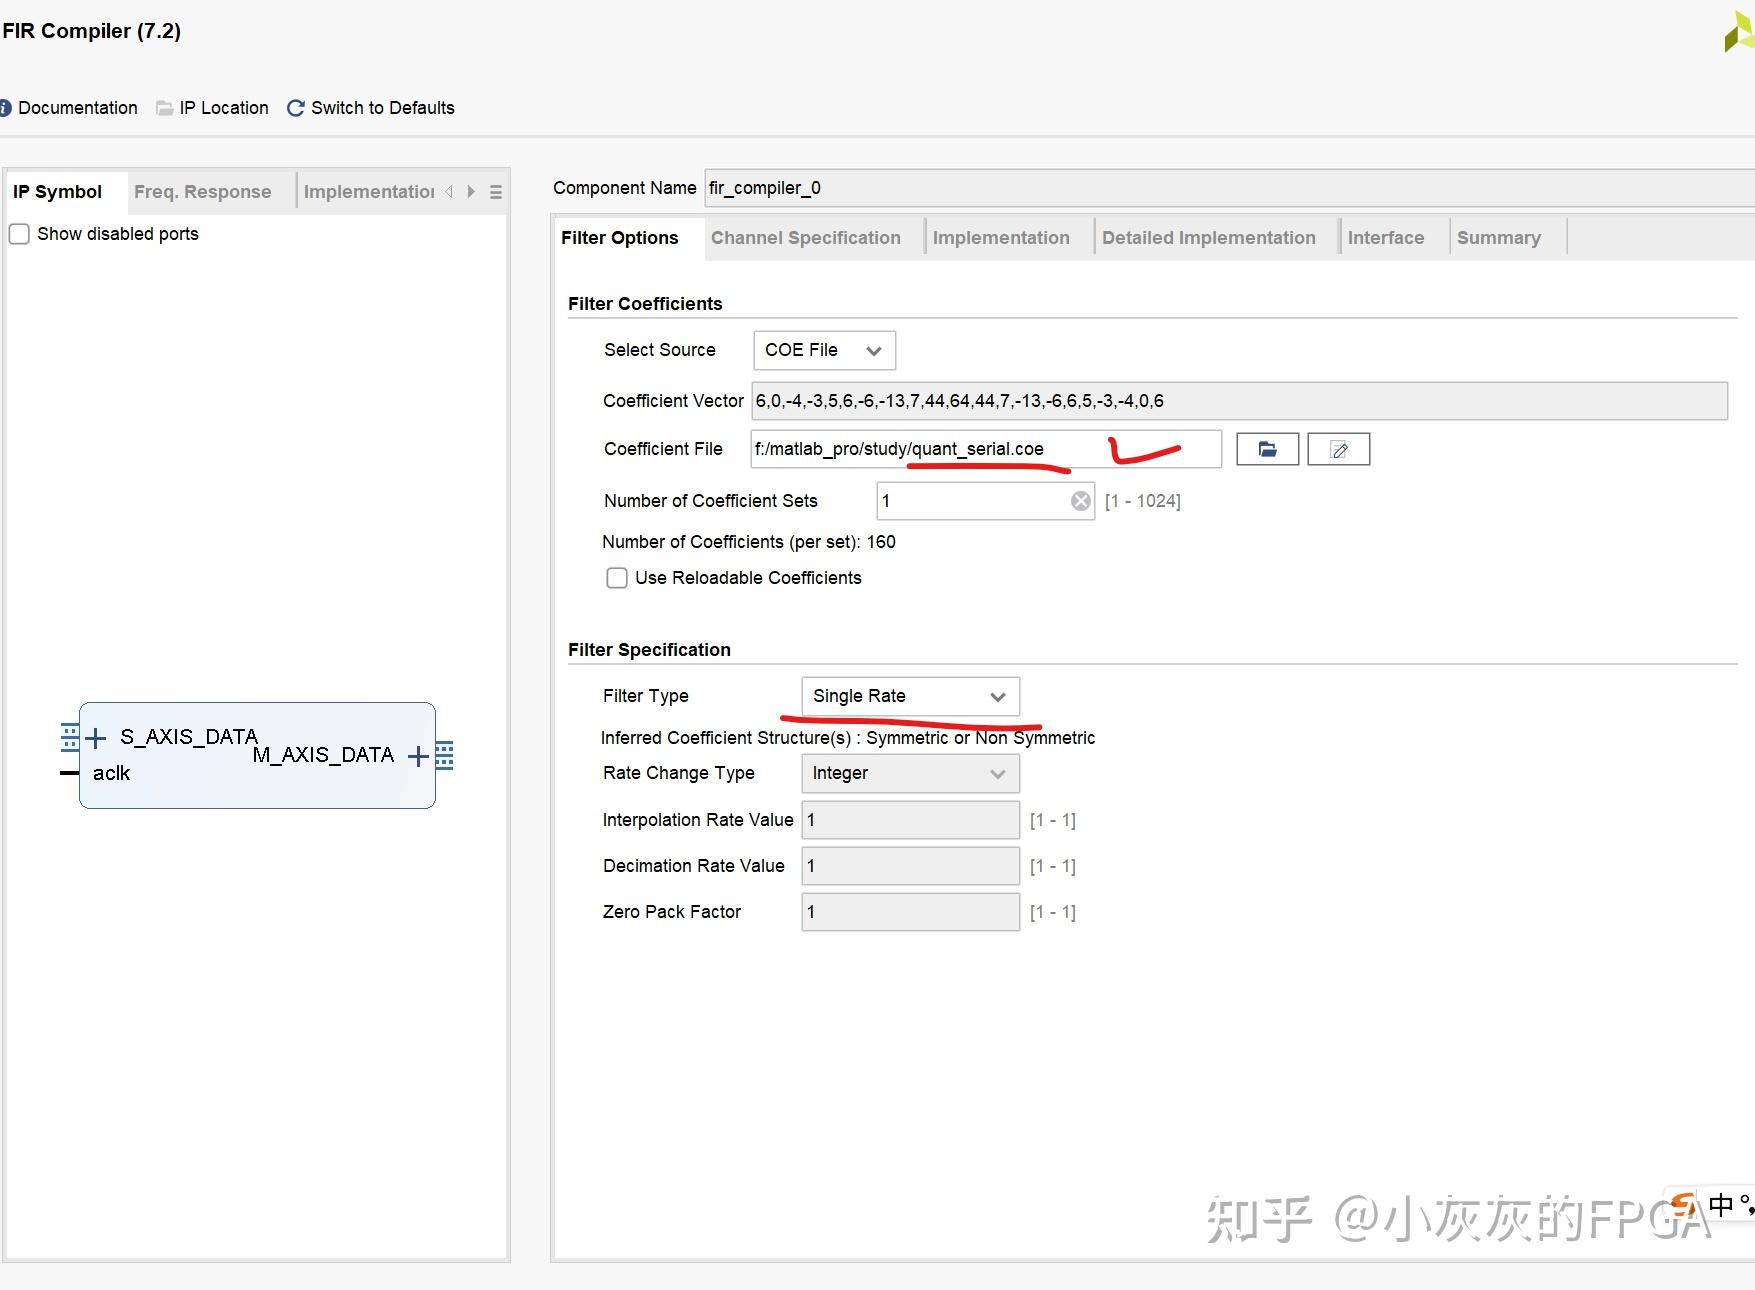
Task: Click the IP Location folder icon
Action: point(164,107)
